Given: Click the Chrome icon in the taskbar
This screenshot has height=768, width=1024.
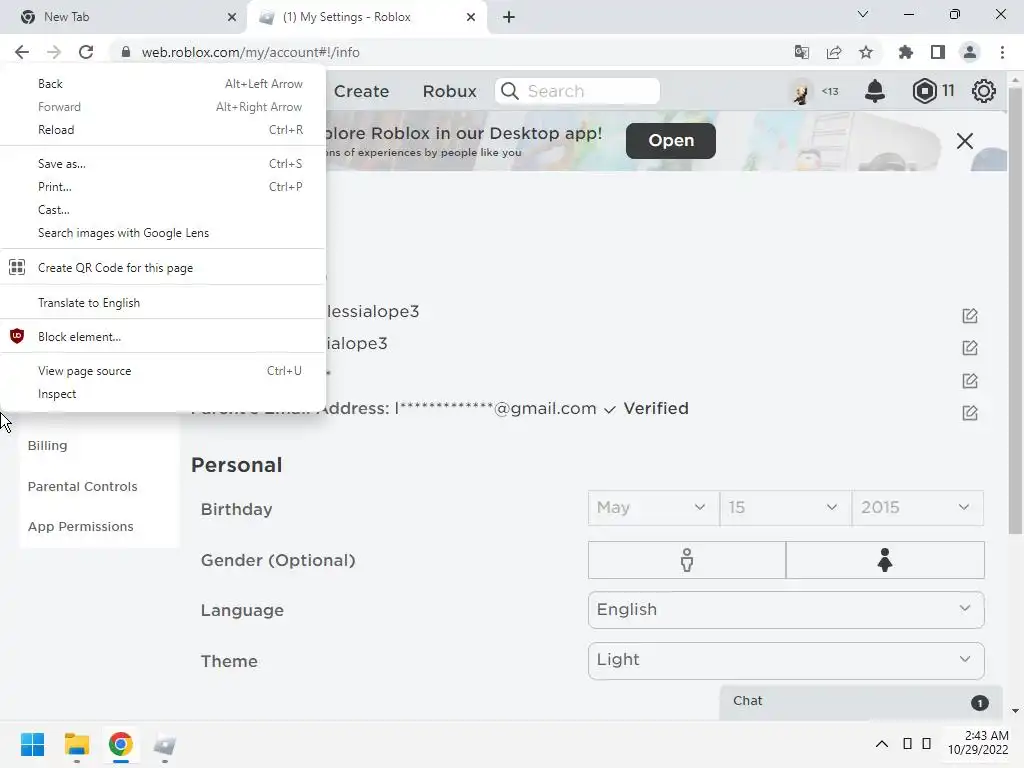Looking at the screenshot, I should pos(120,744).
